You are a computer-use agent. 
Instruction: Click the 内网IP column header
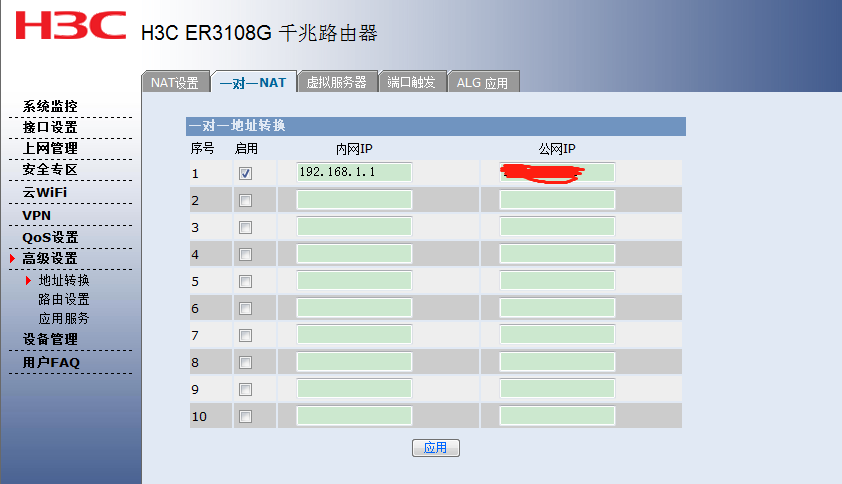click(x=354, y=149)
